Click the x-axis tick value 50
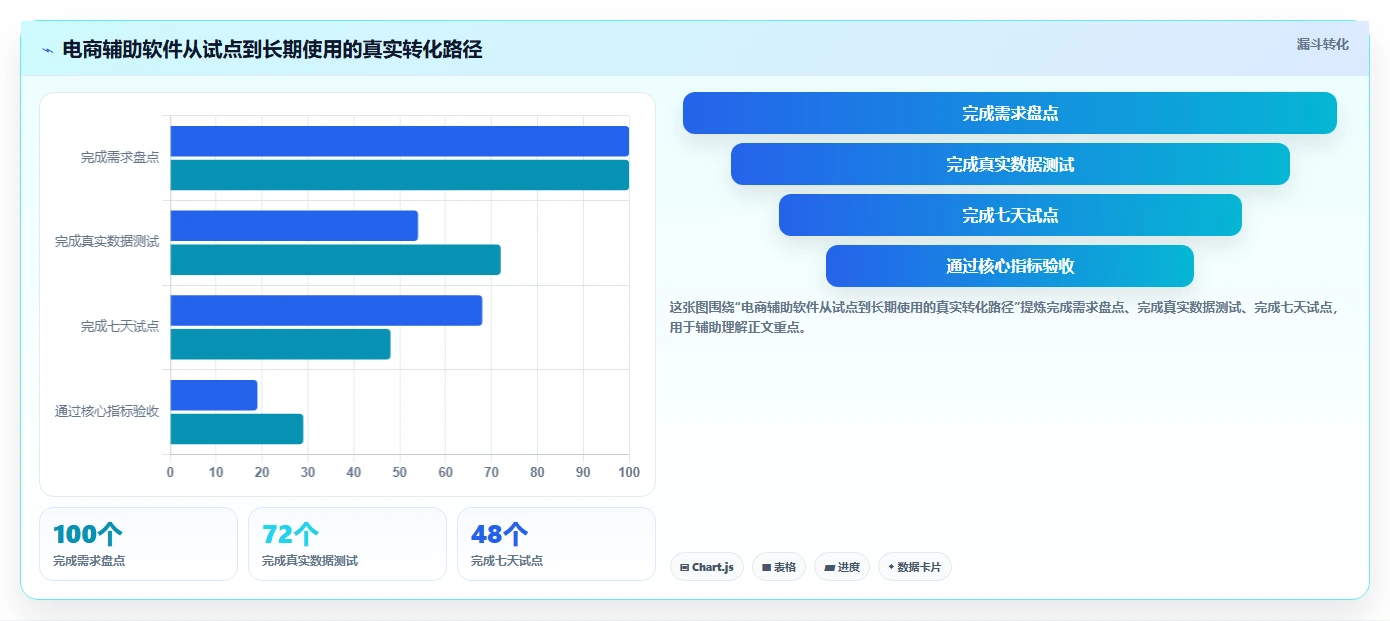 (400, 472)
